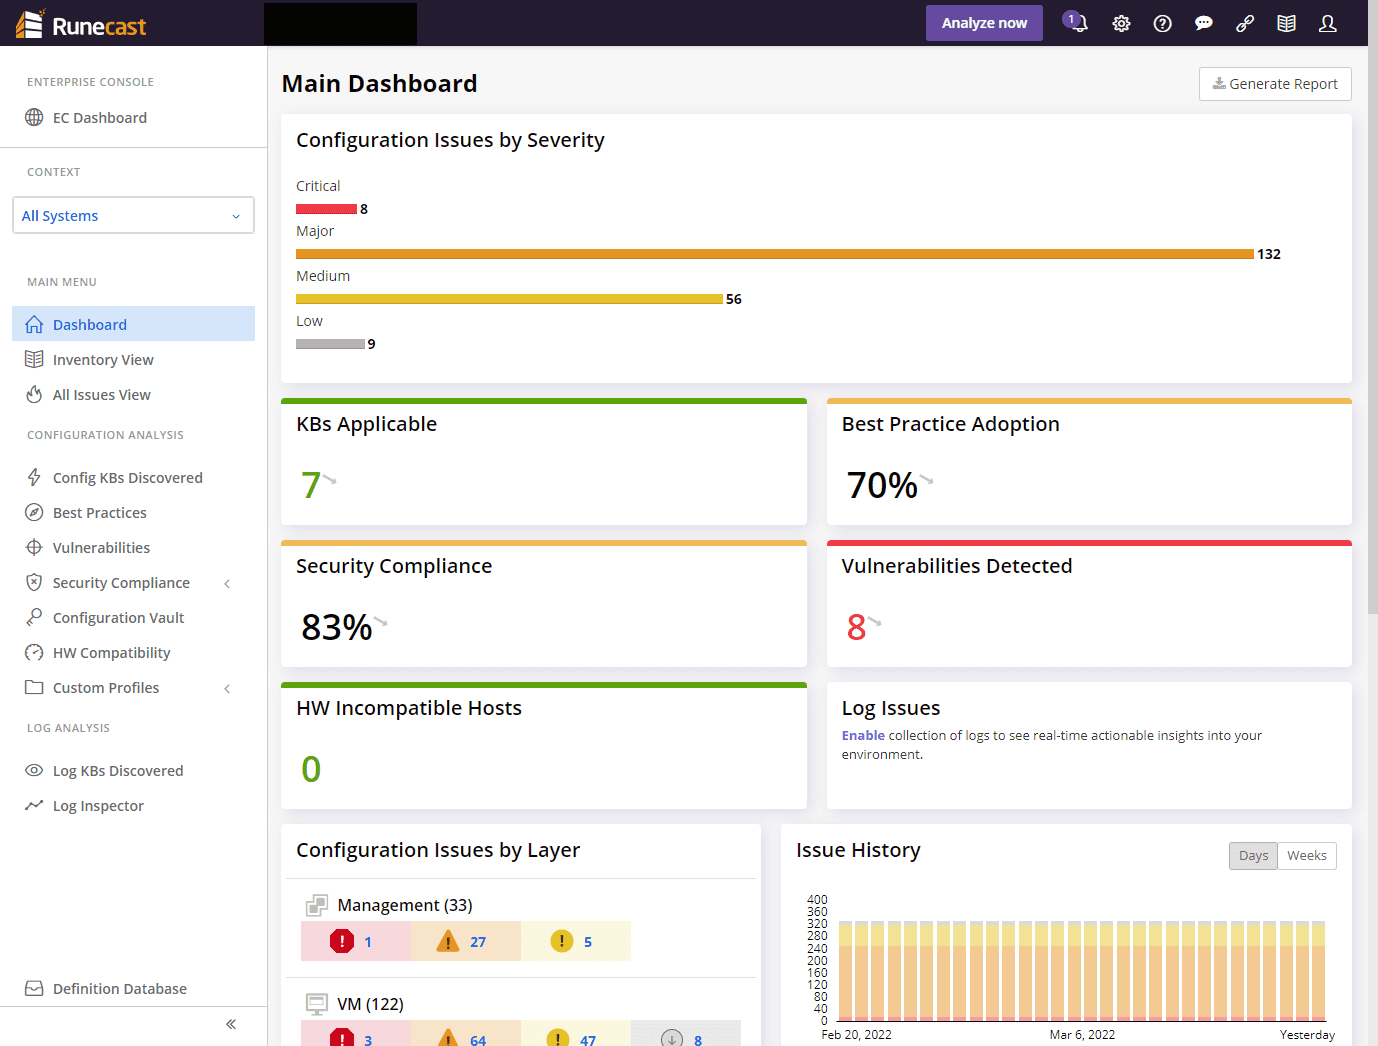
Task: Collapse the sidebar with double-chevron
Action: 231,1024
